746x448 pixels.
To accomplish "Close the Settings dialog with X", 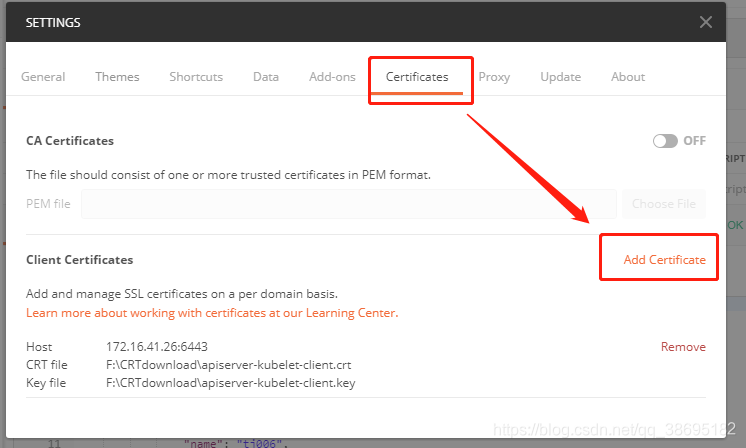I will (706, 22).
